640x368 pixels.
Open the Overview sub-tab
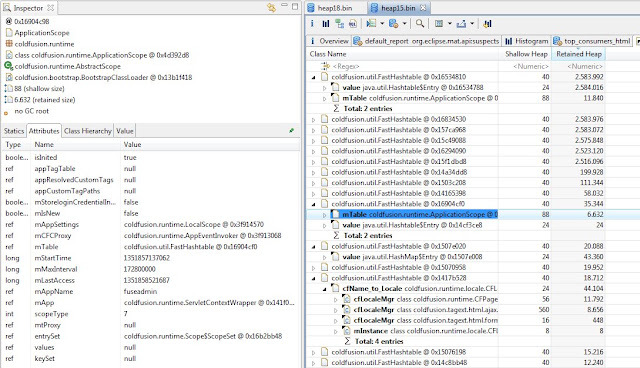pyautogui.click(x=329, y=41)
